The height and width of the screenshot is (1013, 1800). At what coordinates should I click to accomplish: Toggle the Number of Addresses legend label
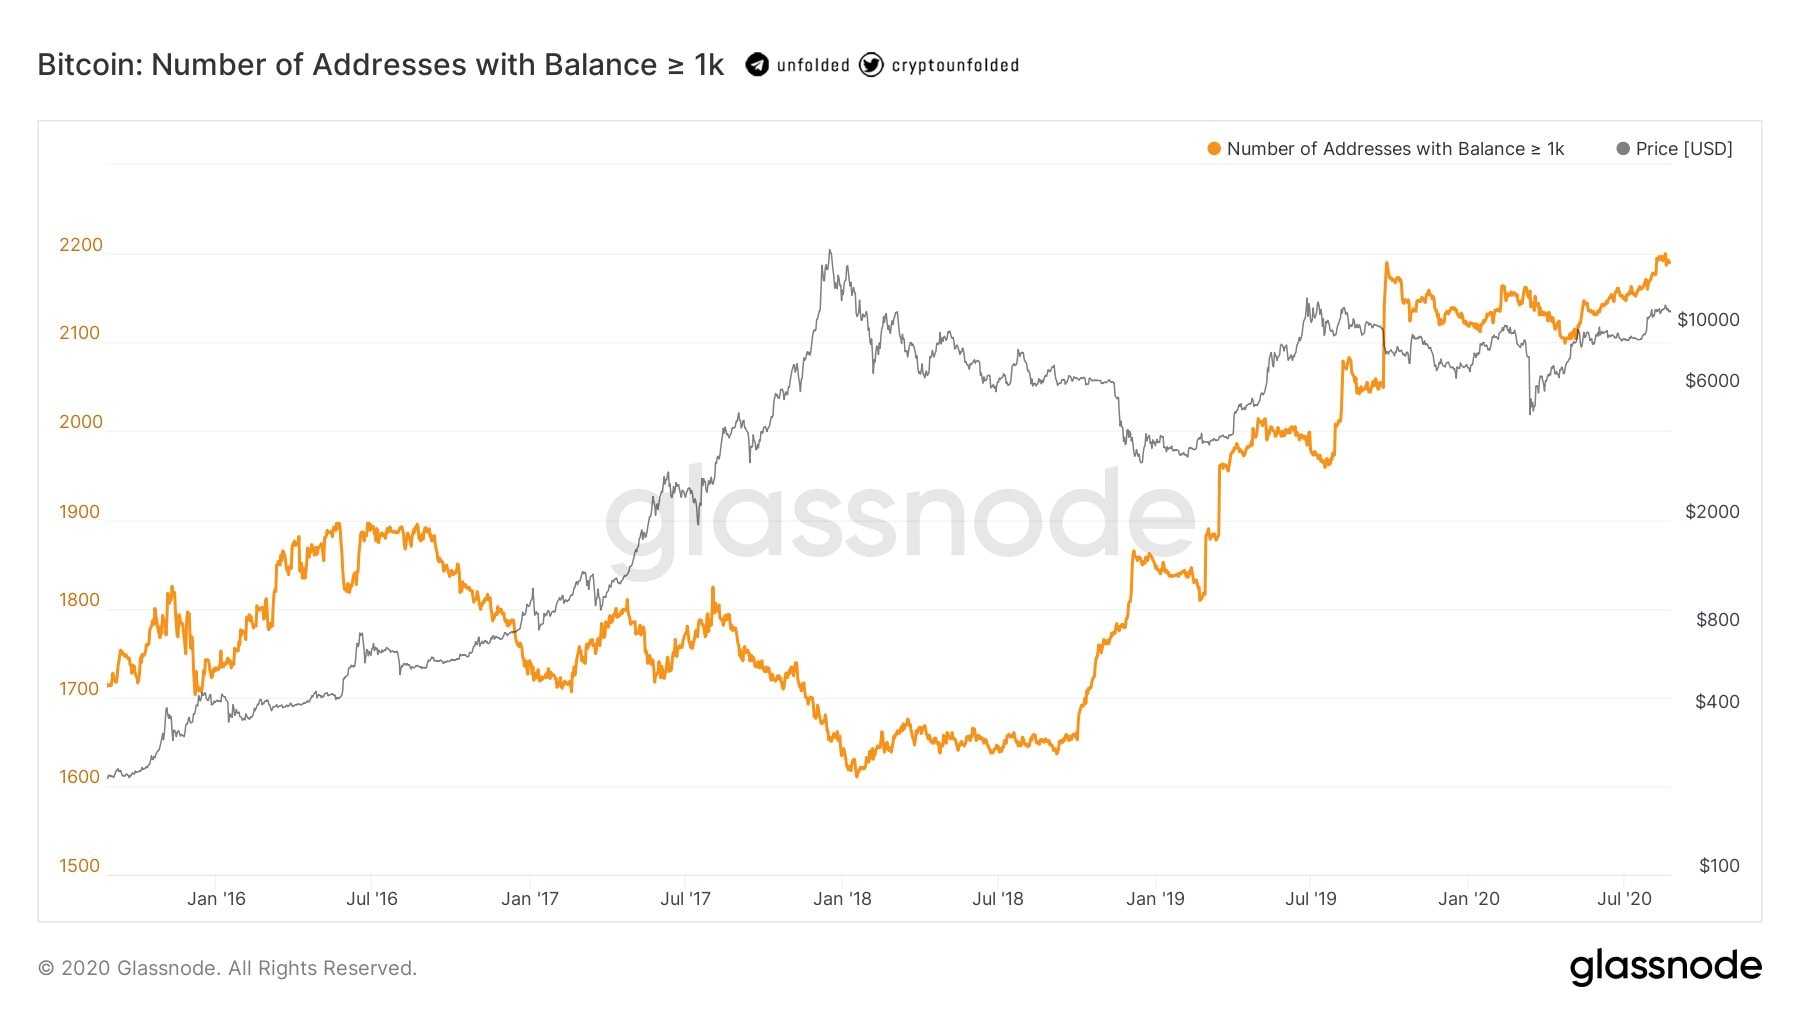1395,149
